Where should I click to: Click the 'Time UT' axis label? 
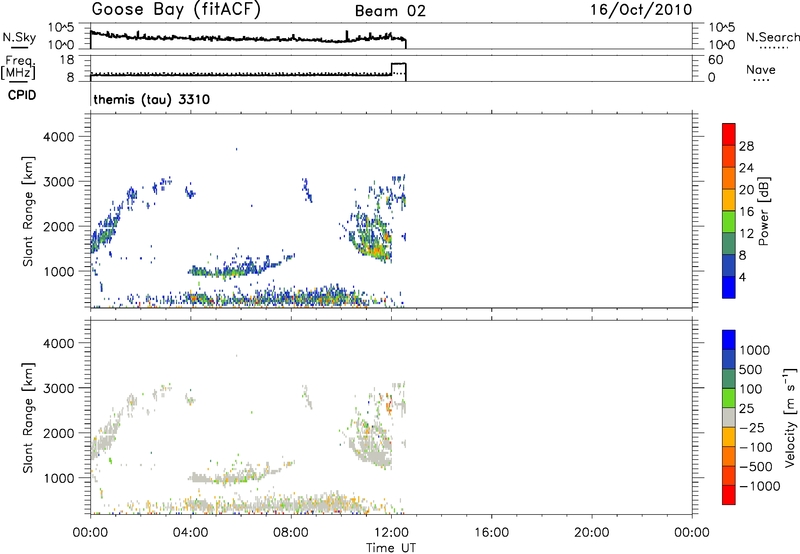391,548
